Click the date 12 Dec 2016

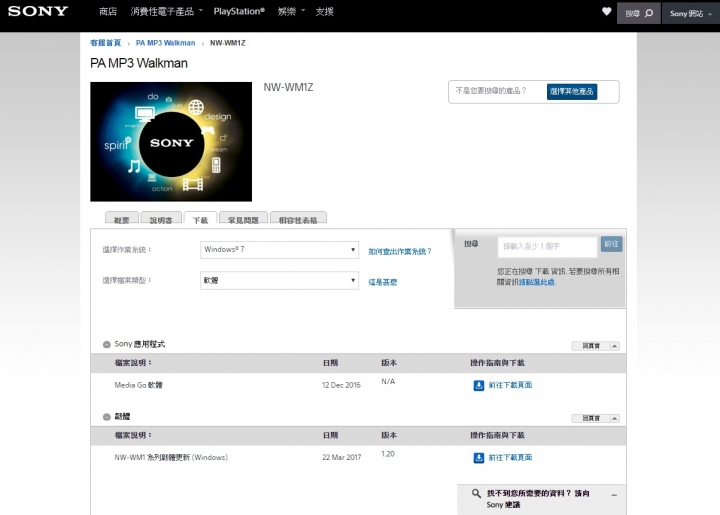click(341, 385)
